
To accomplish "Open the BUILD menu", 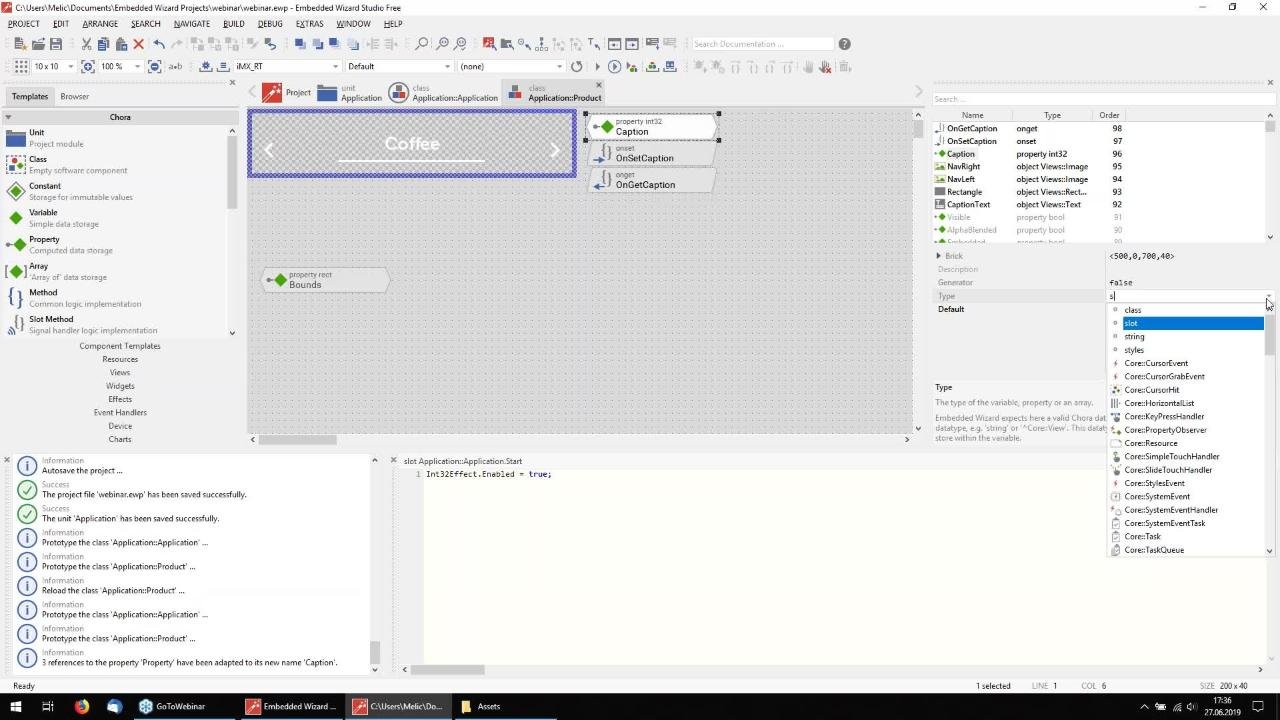I will pyautogui.click(x=234, y=23).
